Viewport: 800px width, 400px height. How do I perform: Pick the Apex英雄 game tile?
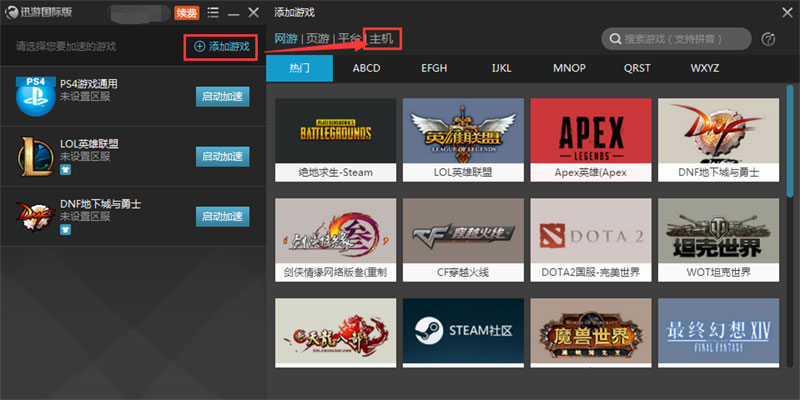click(591, 140)
